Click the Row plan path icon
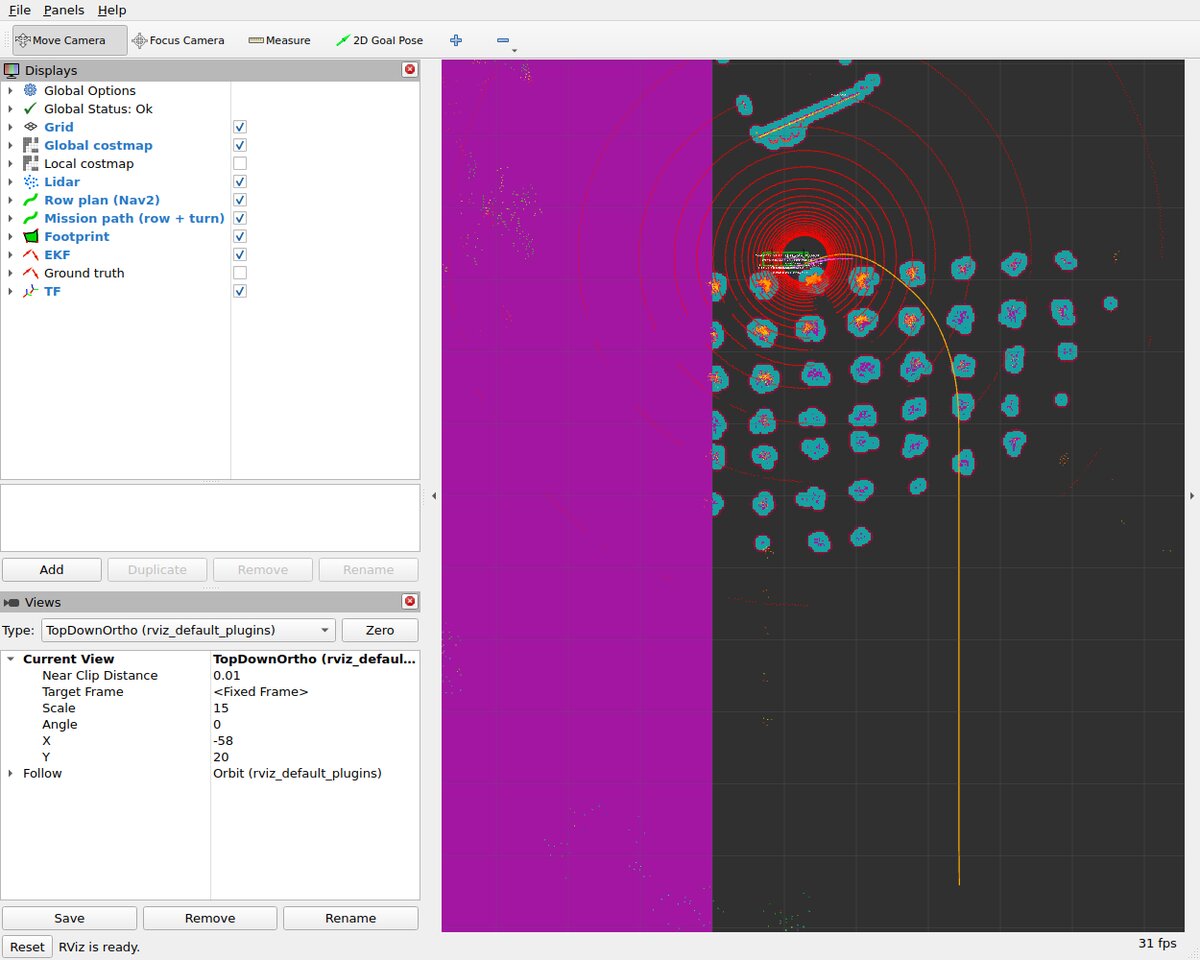Image resolution: width=1200 pixels, height=960 pixels. (x=30, y=200)
